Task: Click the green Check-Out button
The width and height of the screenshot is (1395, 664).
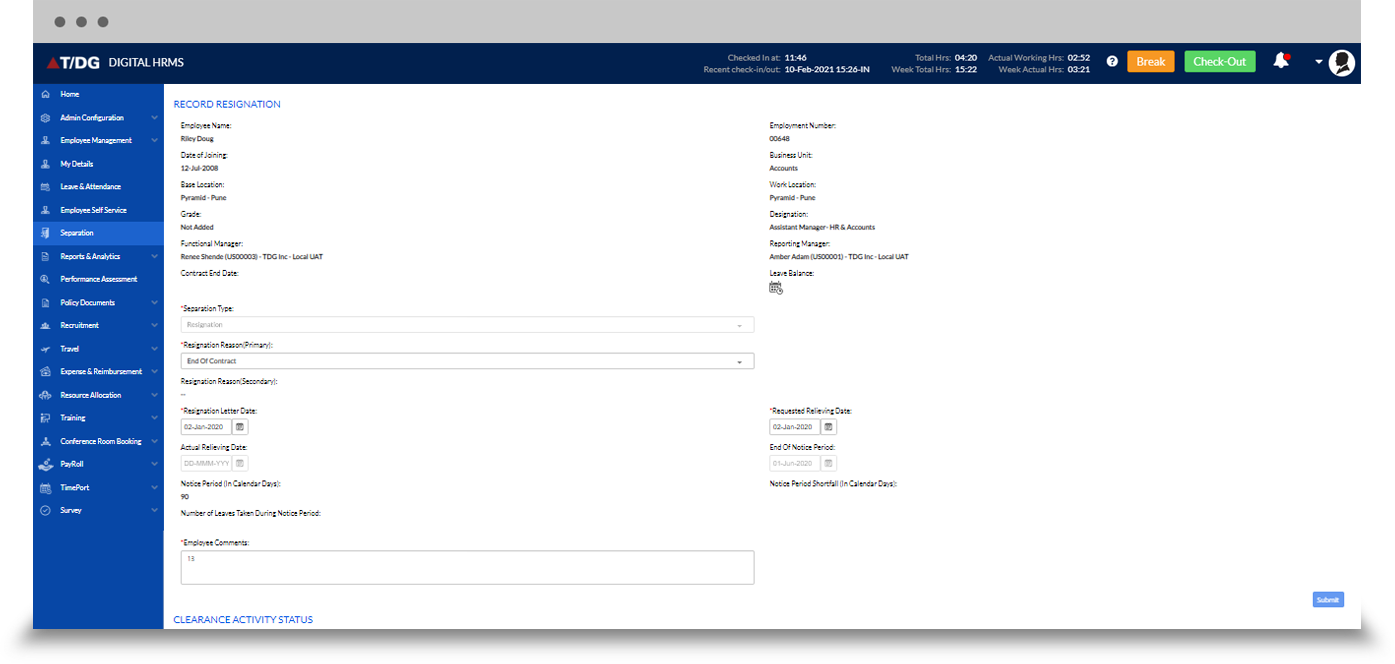Action: [1220, 62]
